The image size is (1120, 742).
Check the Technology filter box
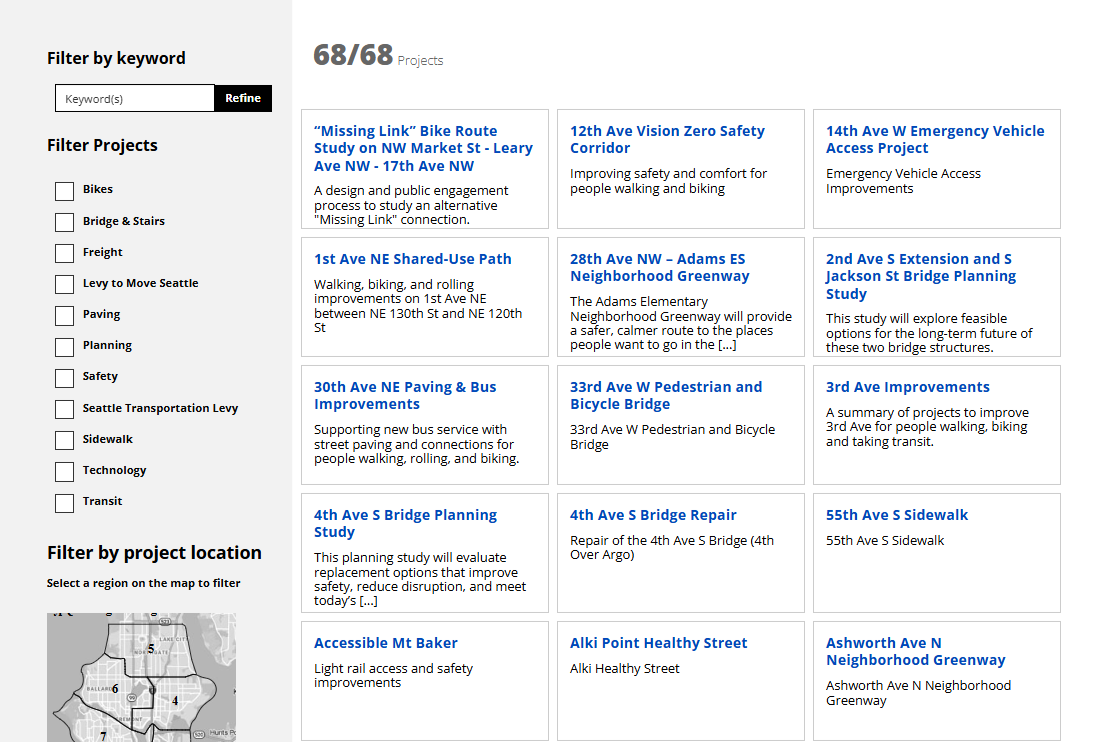64,471
